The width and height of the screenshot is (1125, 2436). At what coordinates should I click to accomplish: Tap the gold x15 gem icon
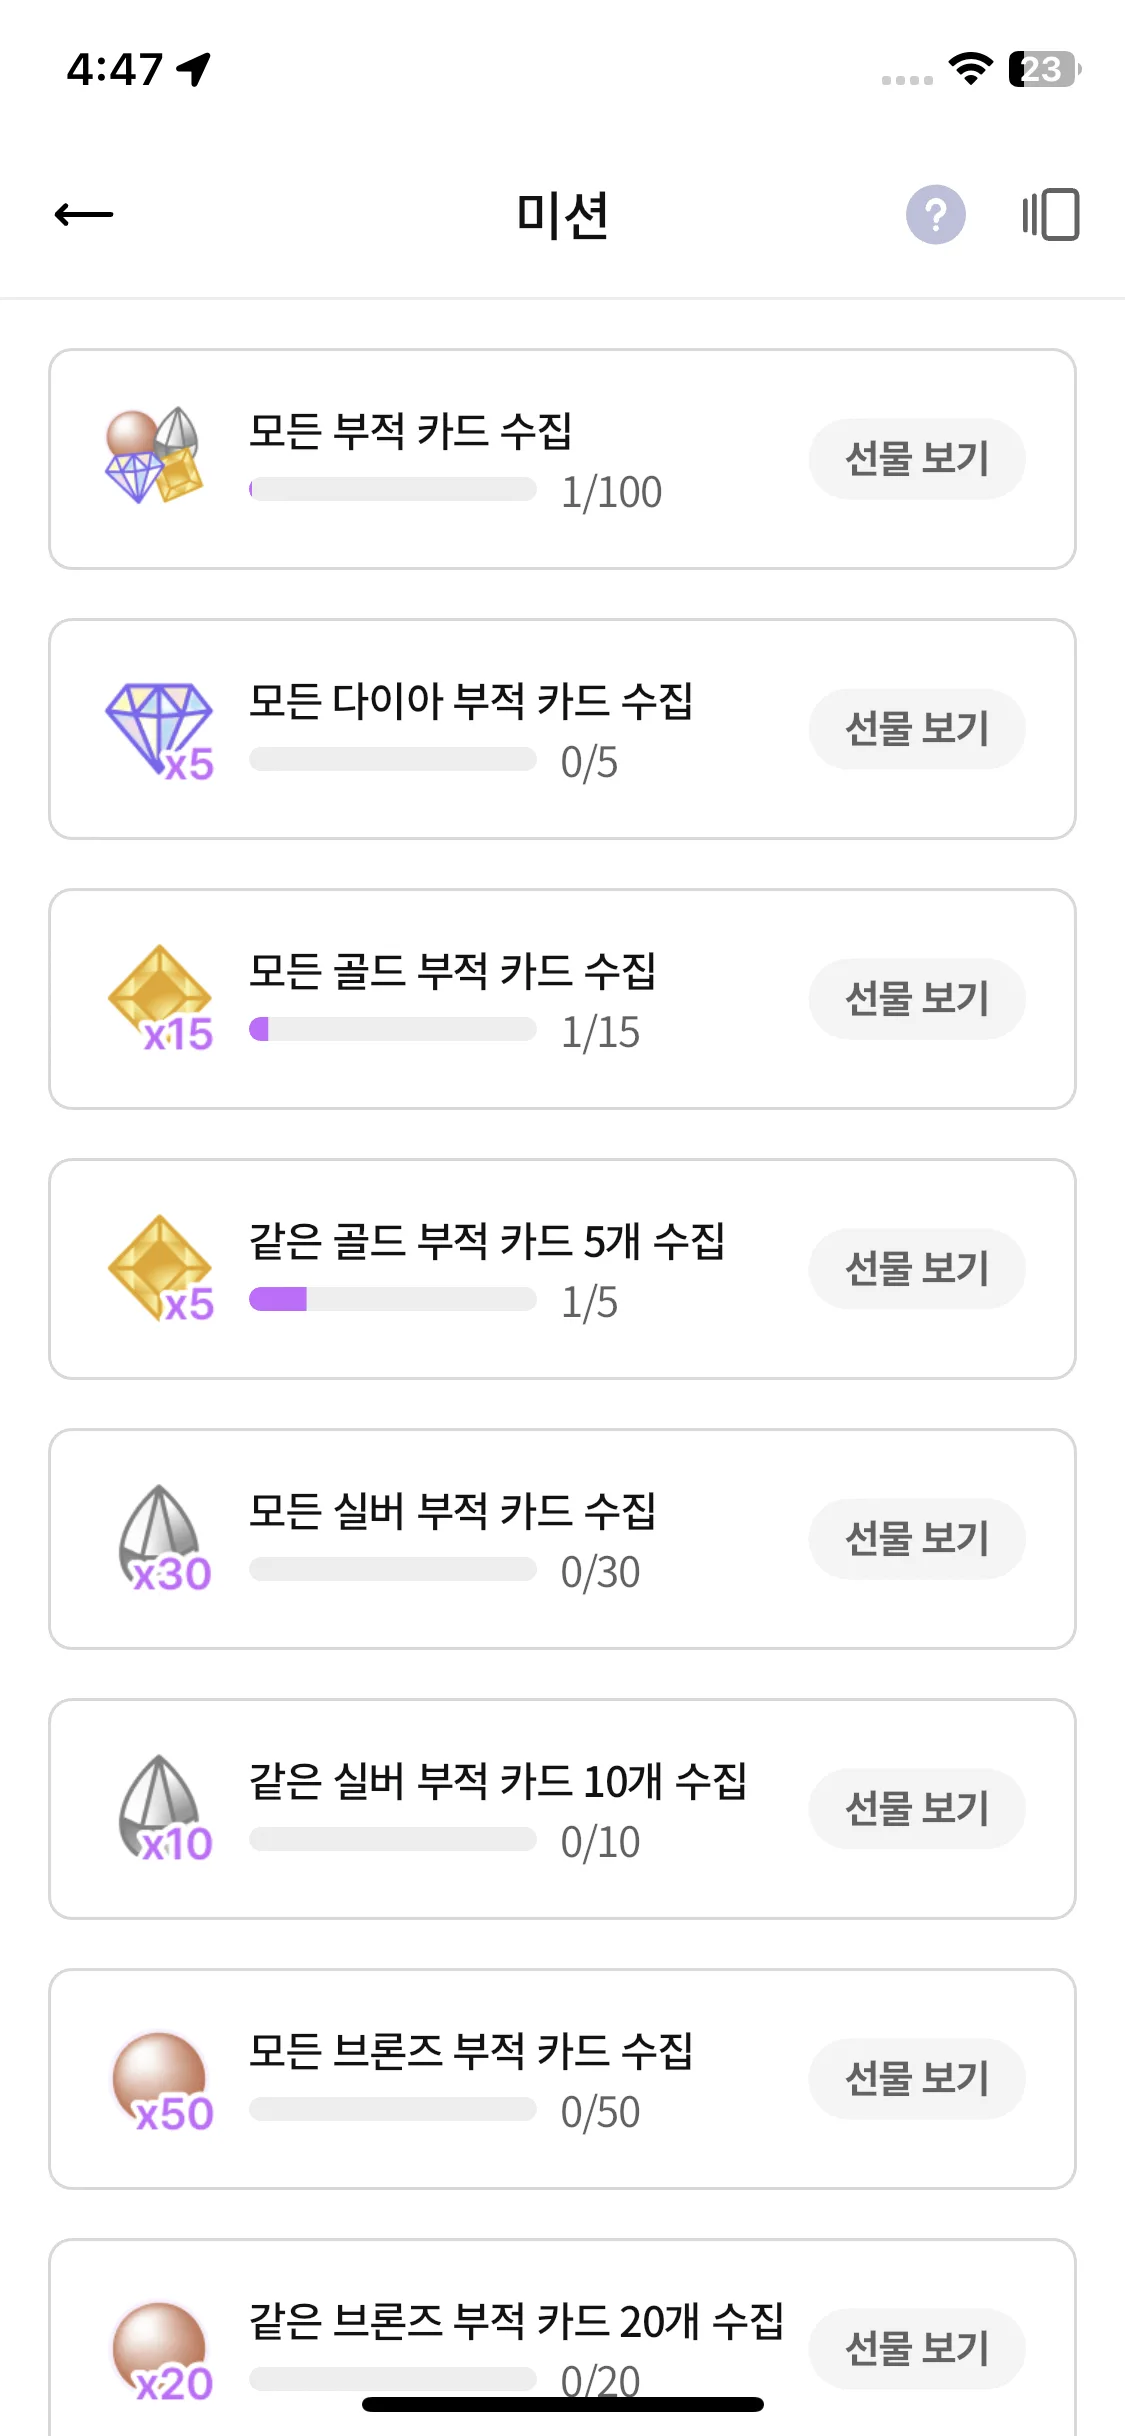tap(160, 999)
